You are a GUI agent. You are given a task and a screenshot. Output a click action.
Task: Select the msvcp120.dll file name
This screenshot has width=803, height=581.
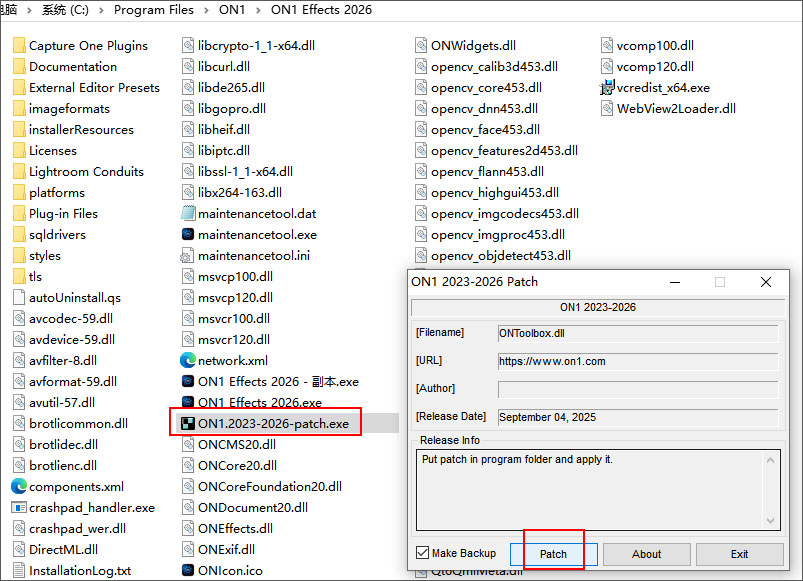[235, 297]
